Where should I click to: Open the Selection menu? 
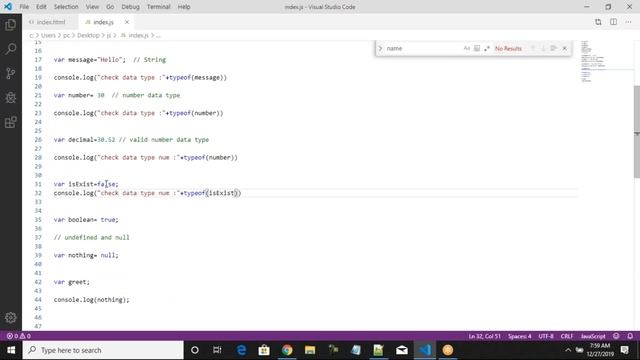point(66,7)
